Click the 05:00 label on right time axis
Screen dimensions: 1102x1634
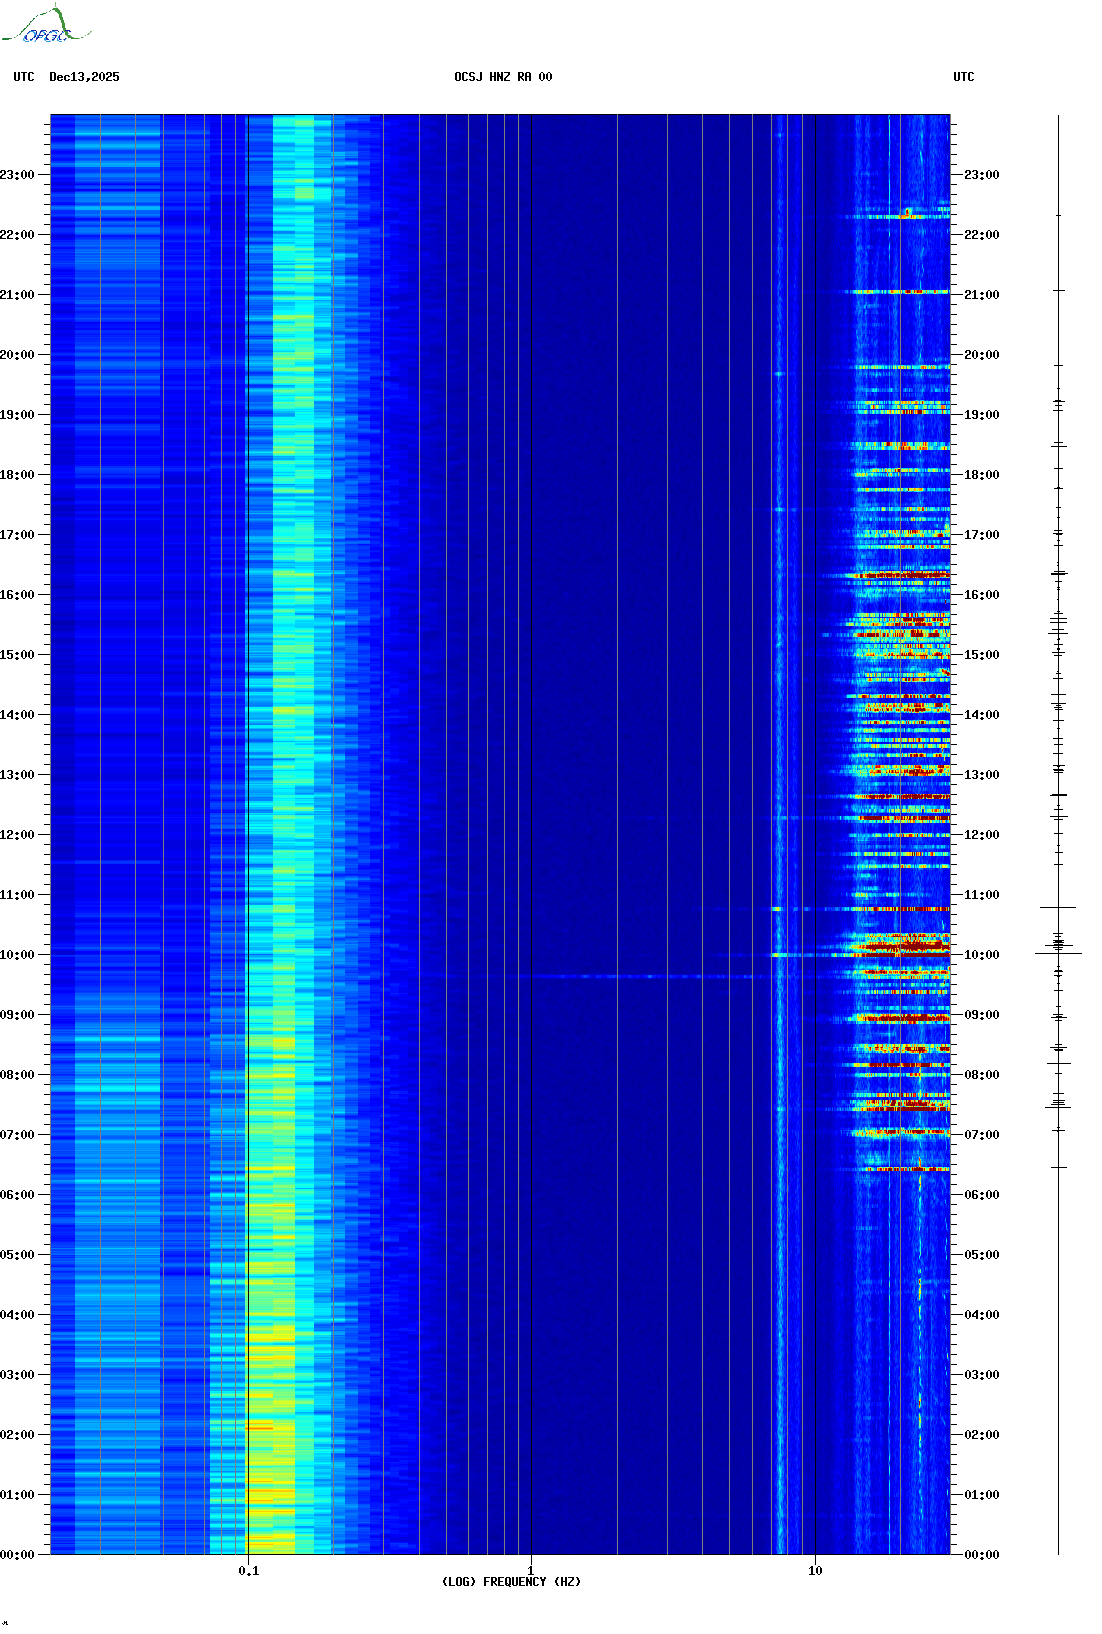(x=981, y=1255)
